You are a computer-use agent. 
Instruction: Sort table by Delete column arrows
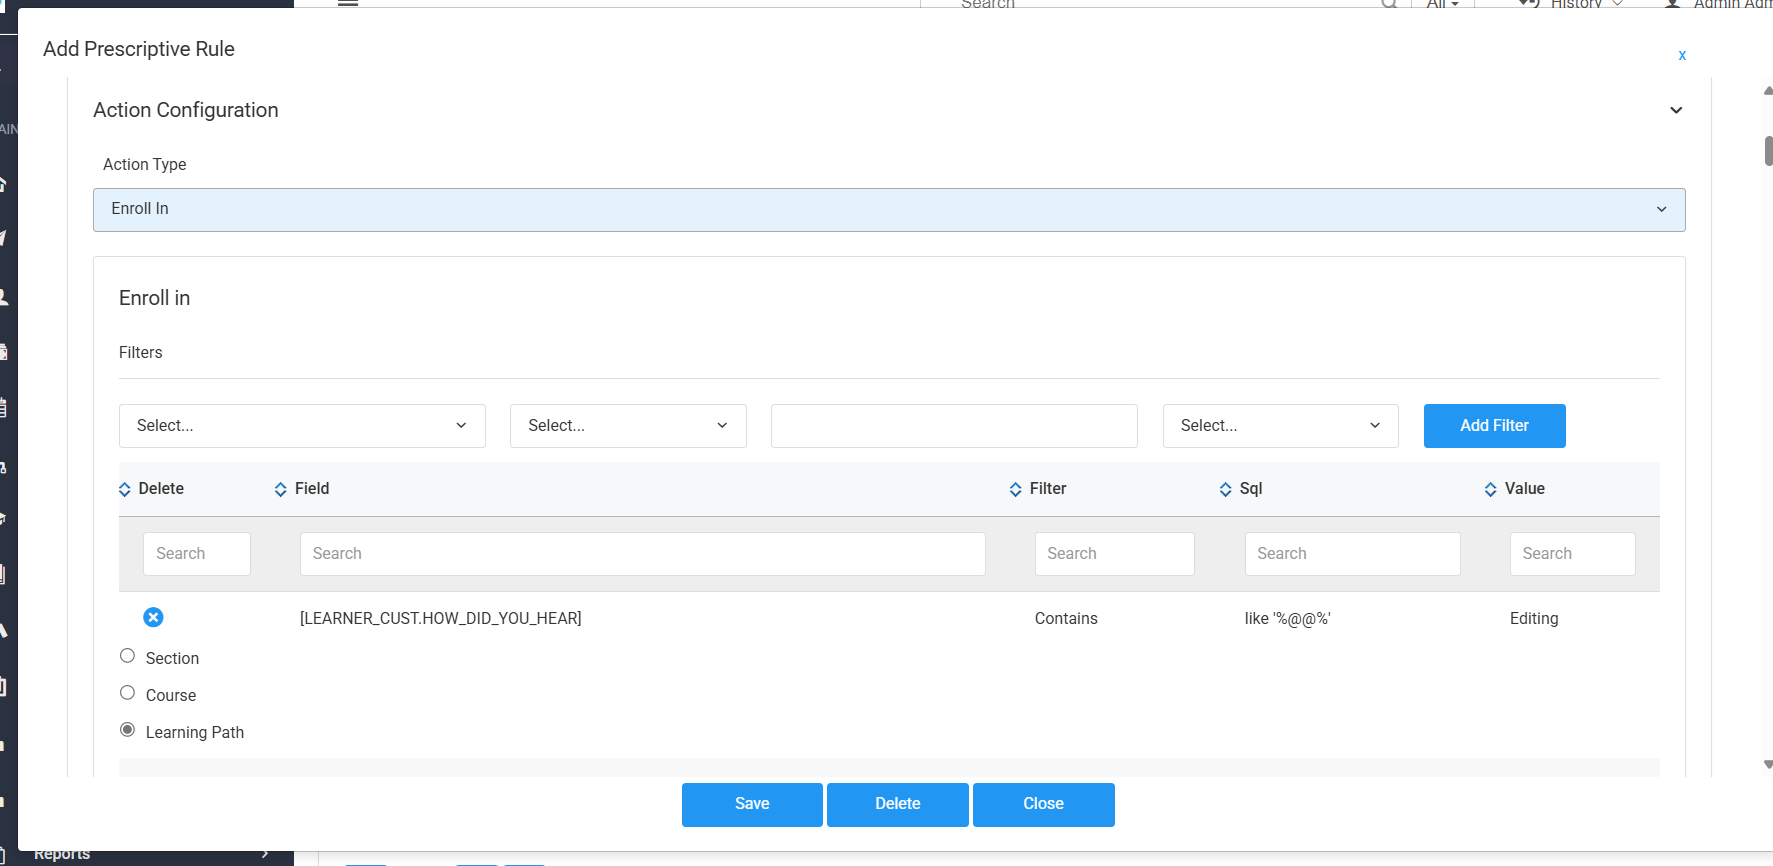[125, 489]
